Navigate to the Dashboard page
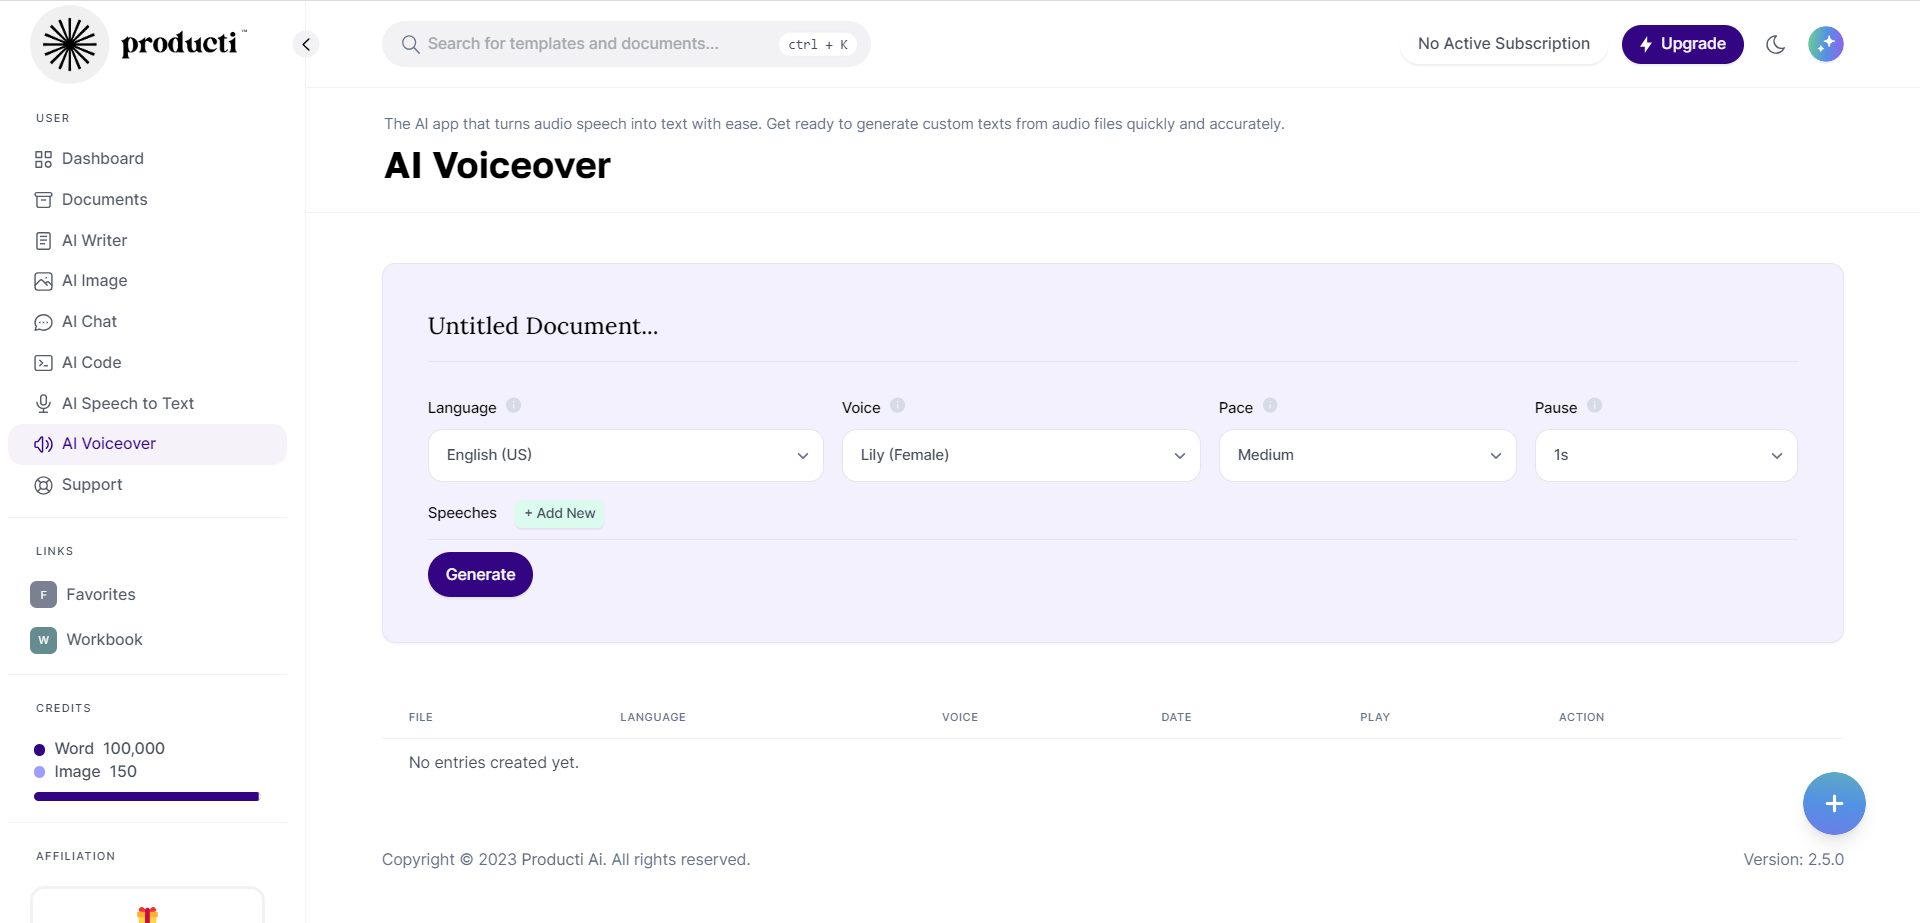This screenshot has height=923, width=1920. click(102, 158)
